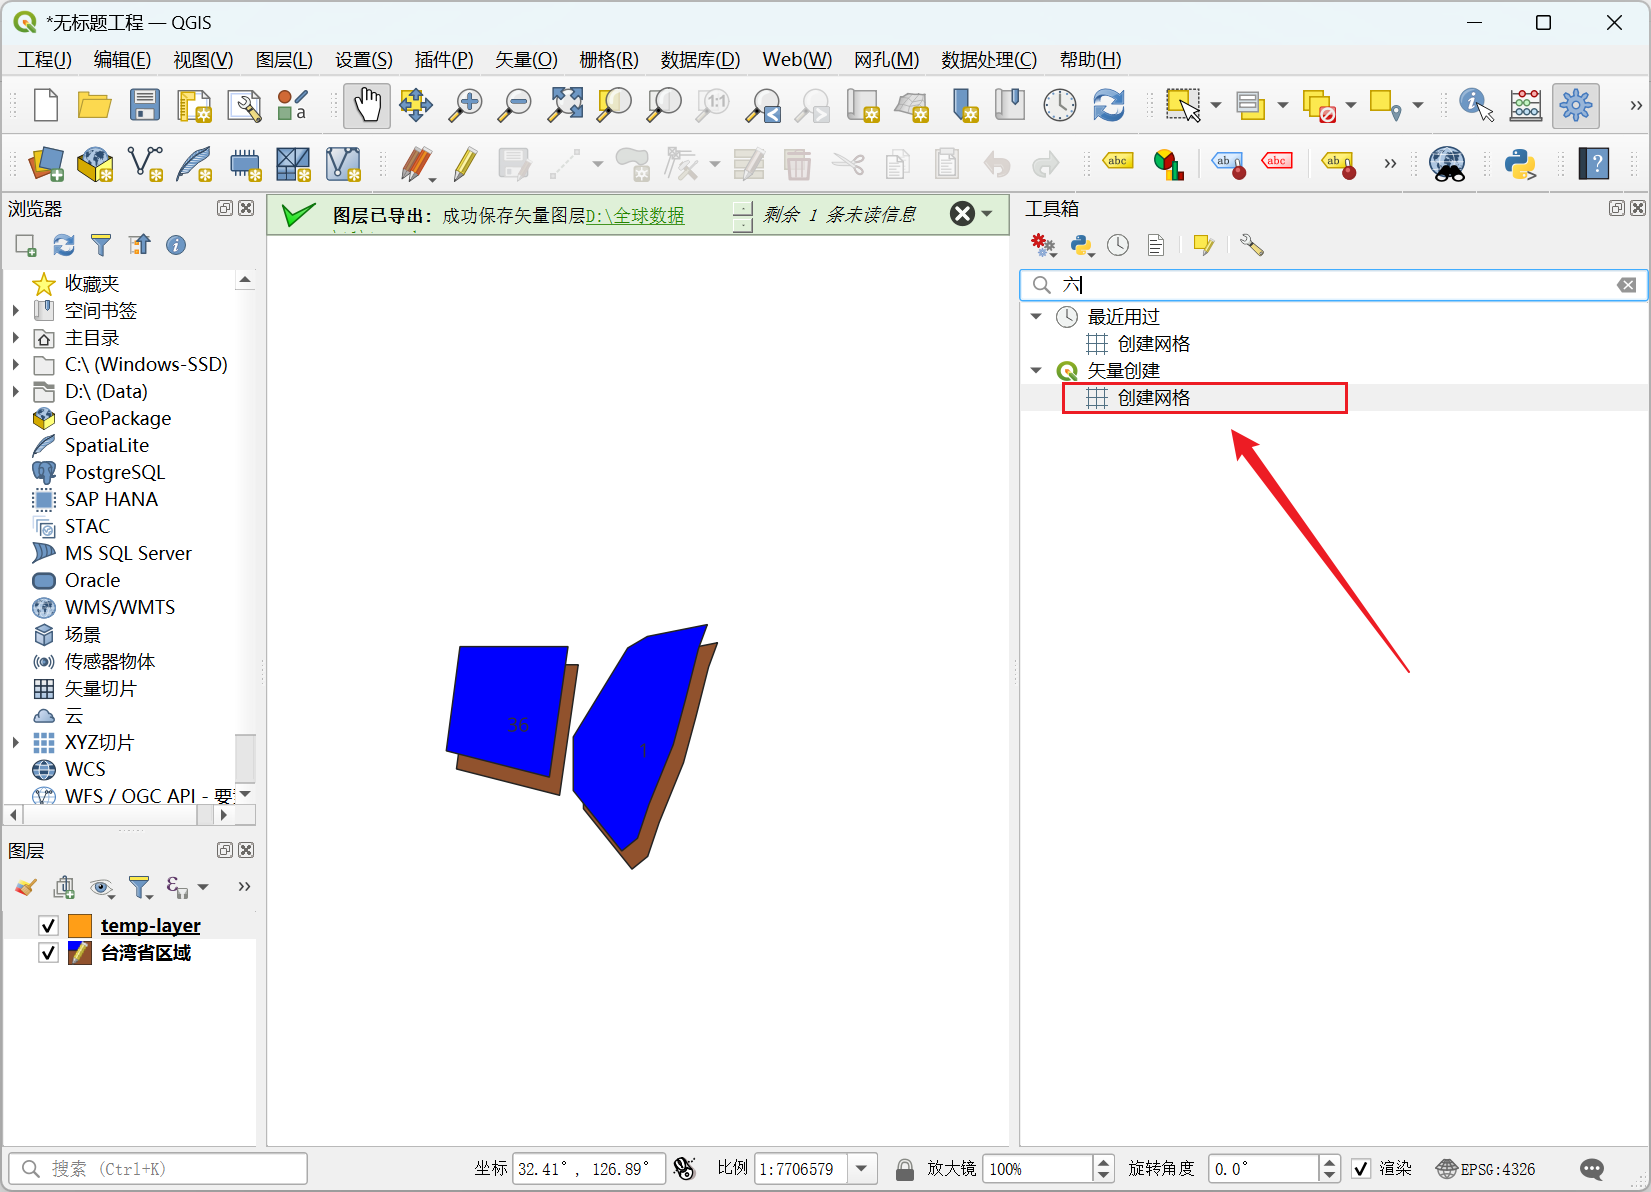1651x1192 pixels.
Task: Toggle the 渲染 render checkbox
Action: pos(1361,1168)
